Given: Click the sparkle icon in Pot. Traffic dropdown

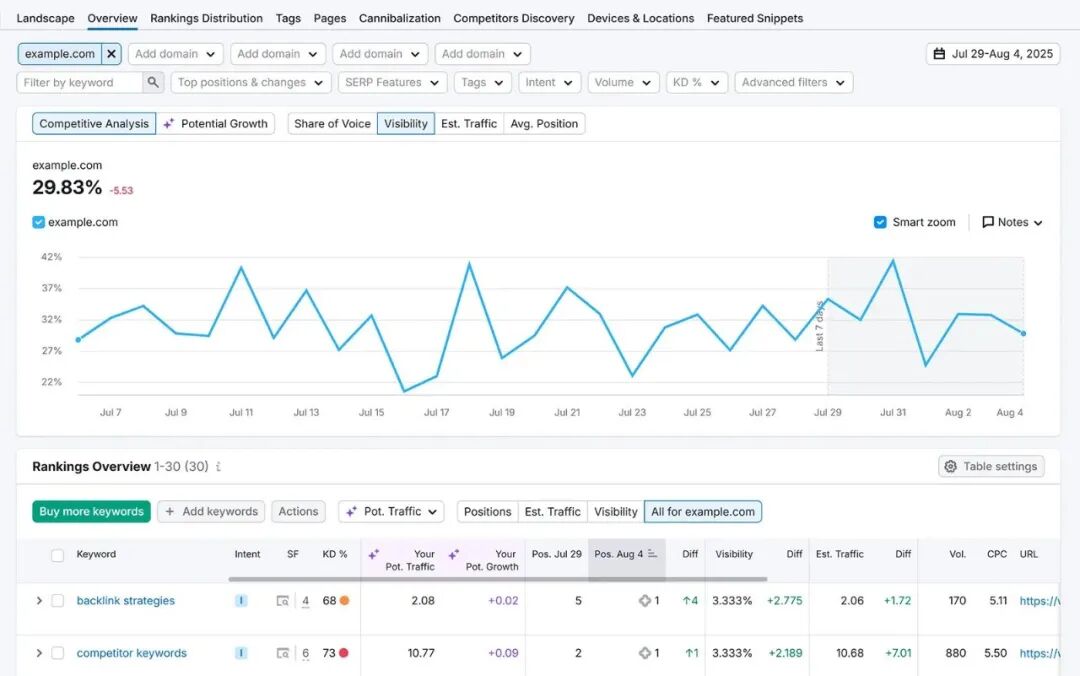Looking at the screenshot, I should pos(351,511).
